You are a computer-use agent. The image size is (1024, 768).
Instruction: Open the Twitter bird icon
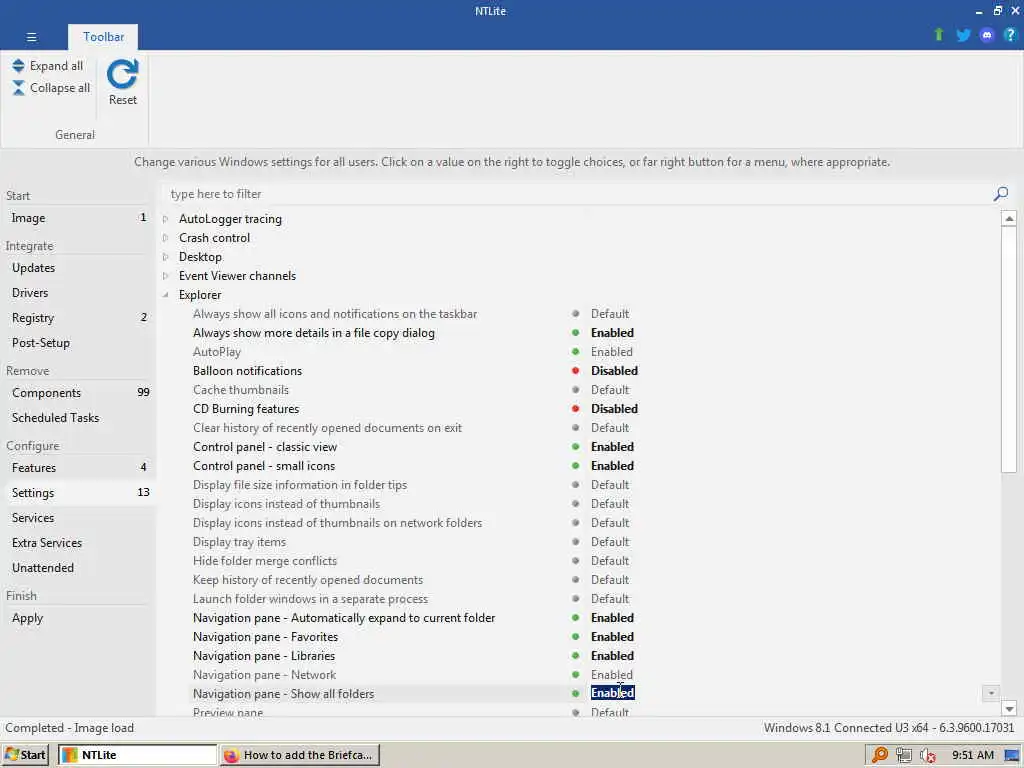[x=963, y=35]
